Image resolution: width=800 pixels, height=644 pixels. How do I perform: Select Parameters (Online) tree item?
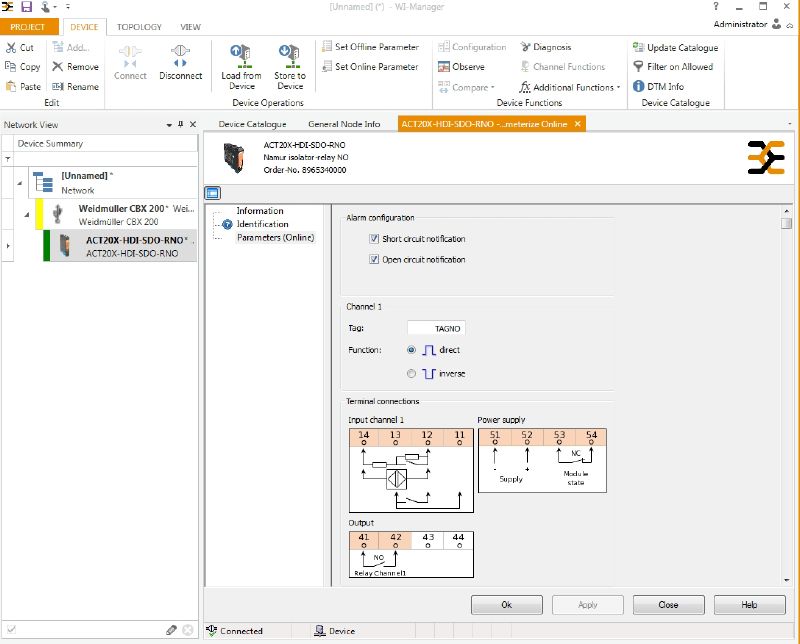coord(276,237)
